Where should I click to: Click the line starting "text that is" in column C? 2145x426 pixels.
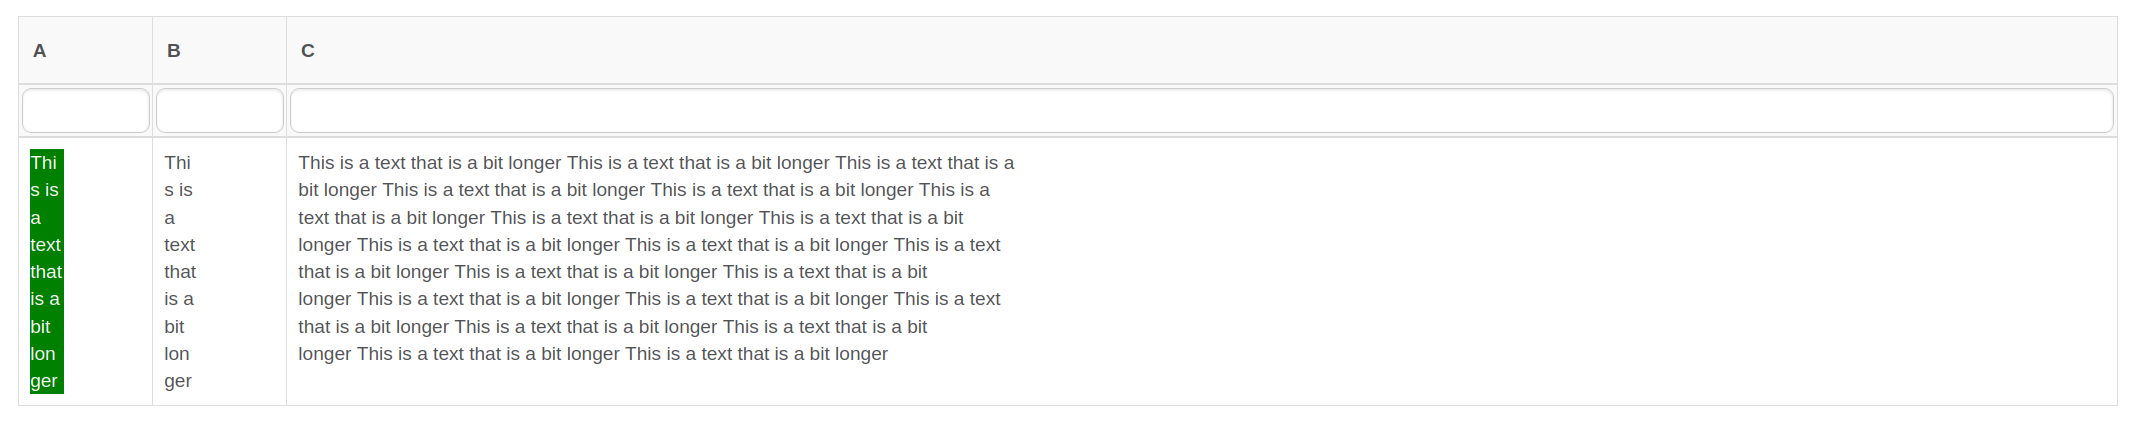coord(631,218)
